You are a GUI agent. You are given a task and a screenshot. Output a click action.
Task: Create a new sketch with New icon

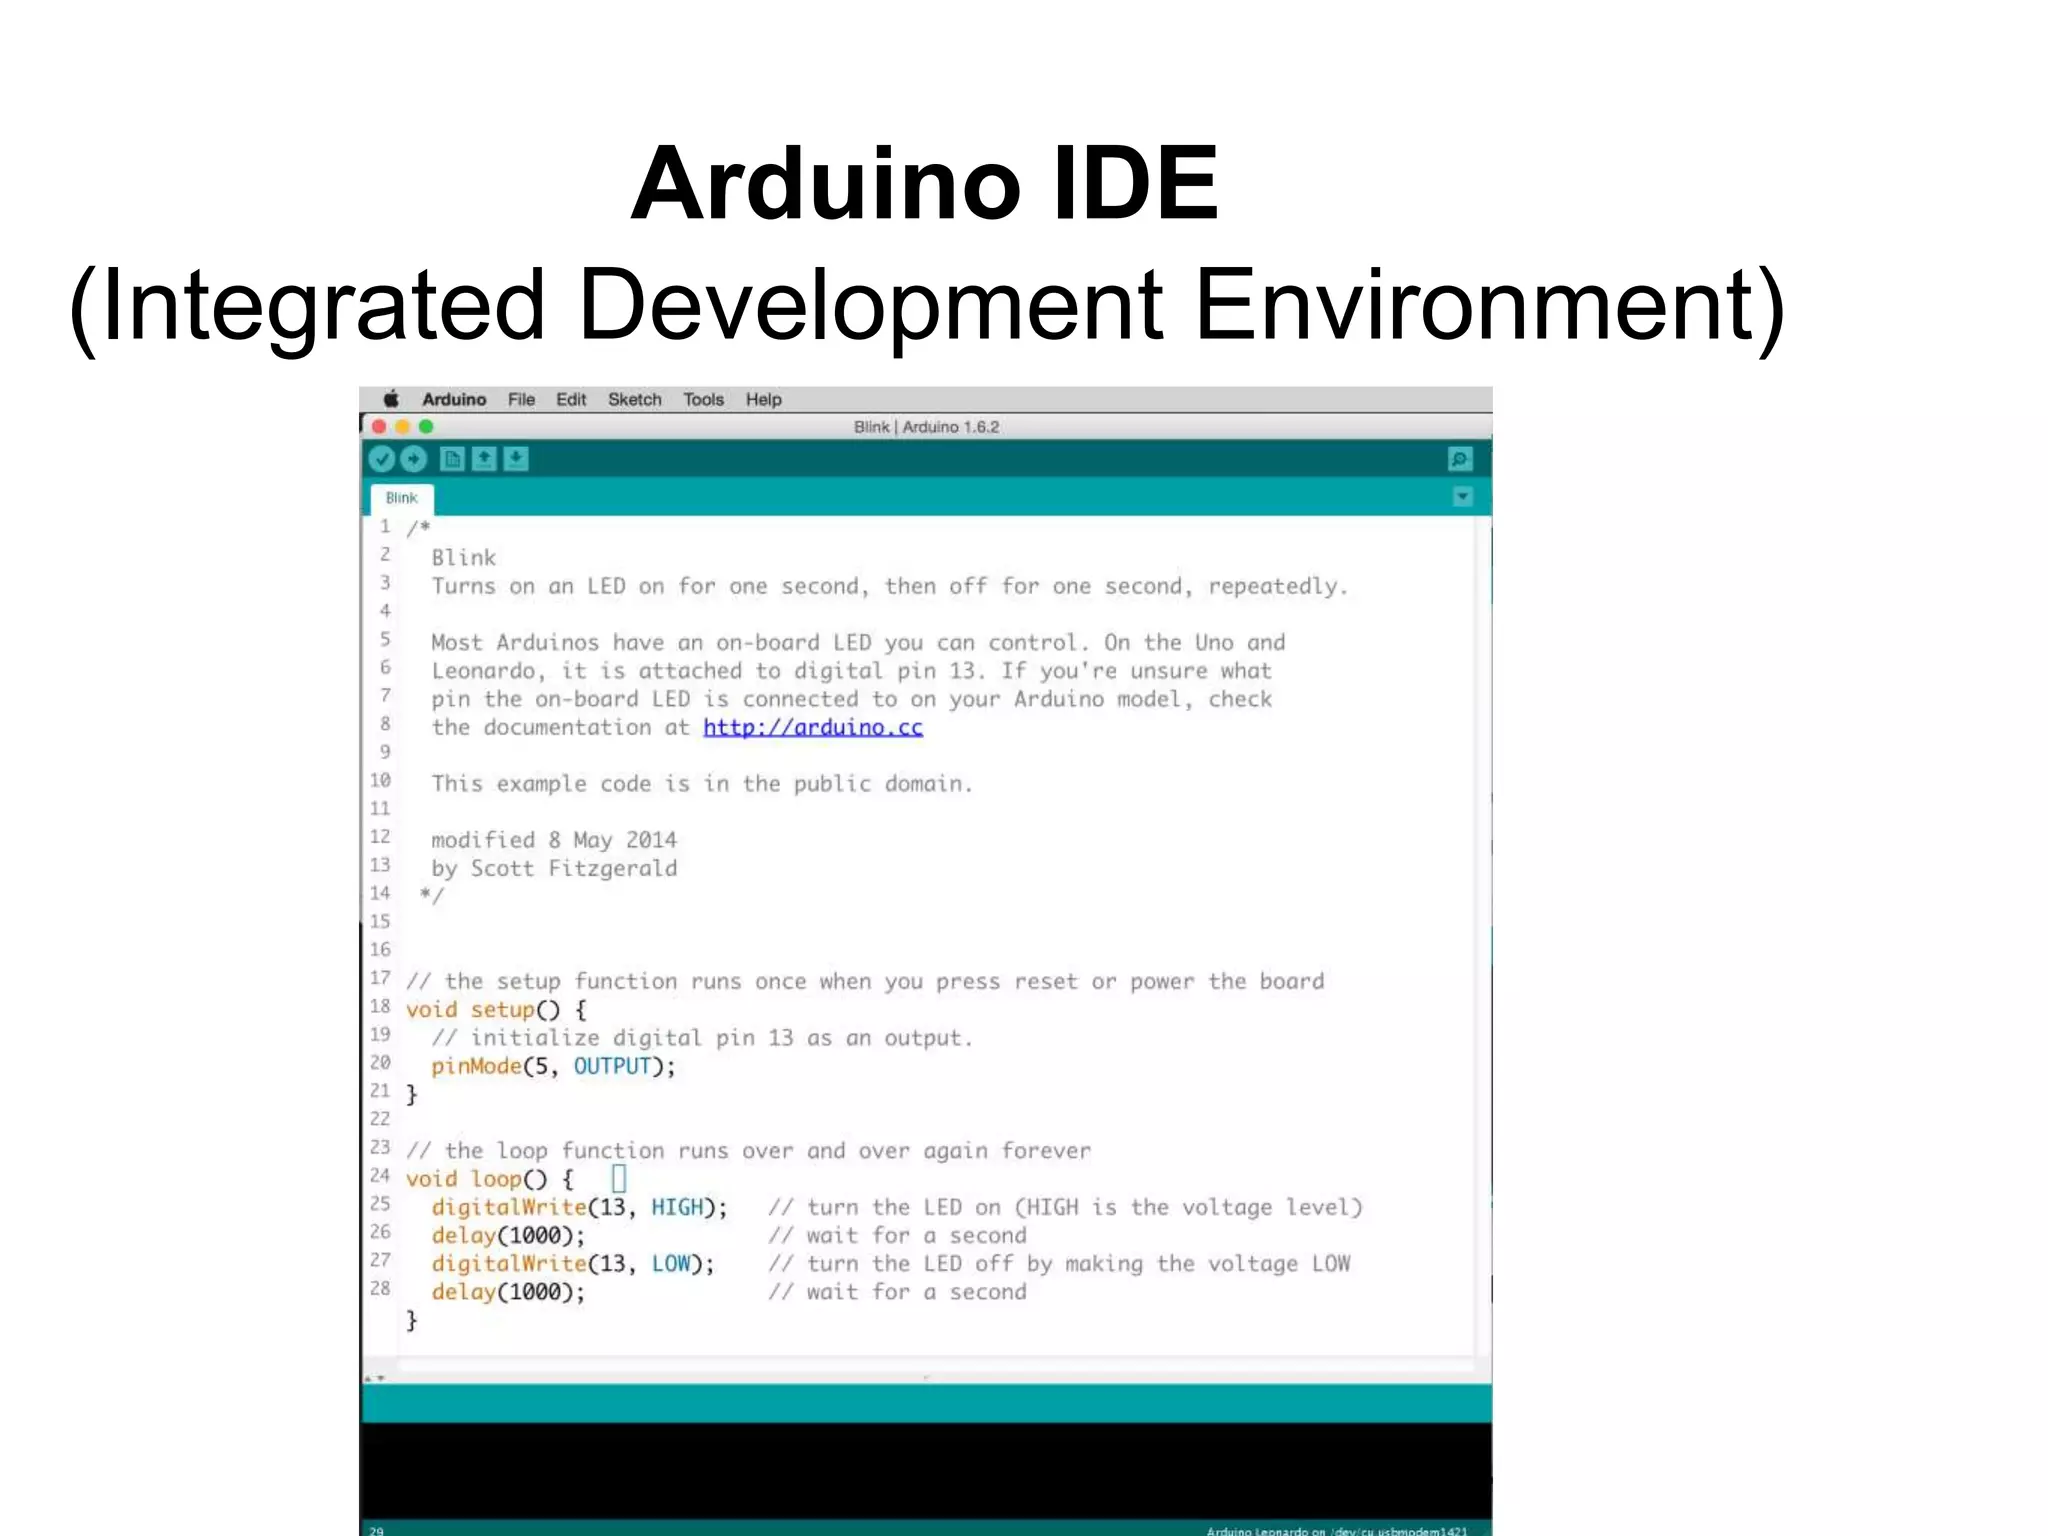(452, 459)
